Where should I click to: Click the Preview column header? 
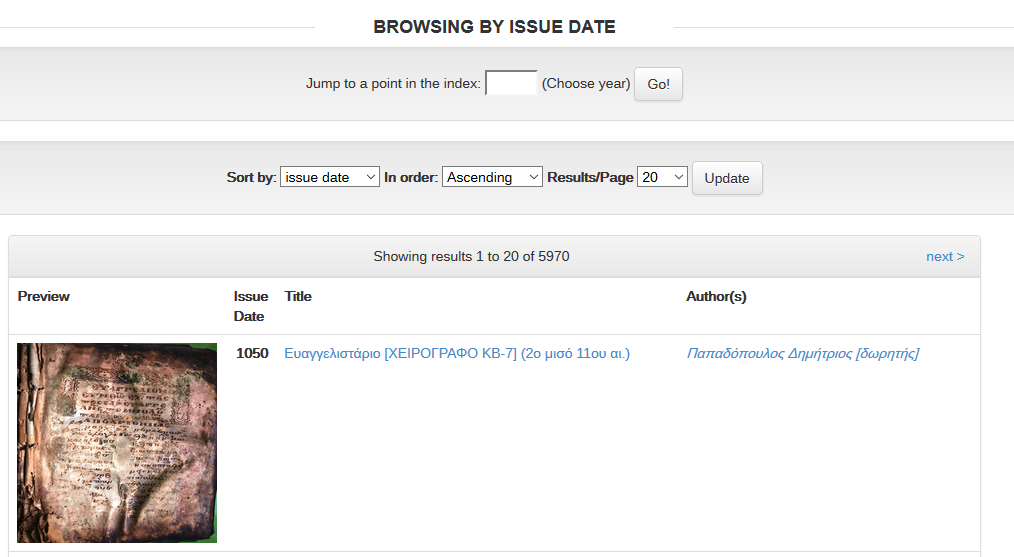pyautogui.click(x=44, y=296)
